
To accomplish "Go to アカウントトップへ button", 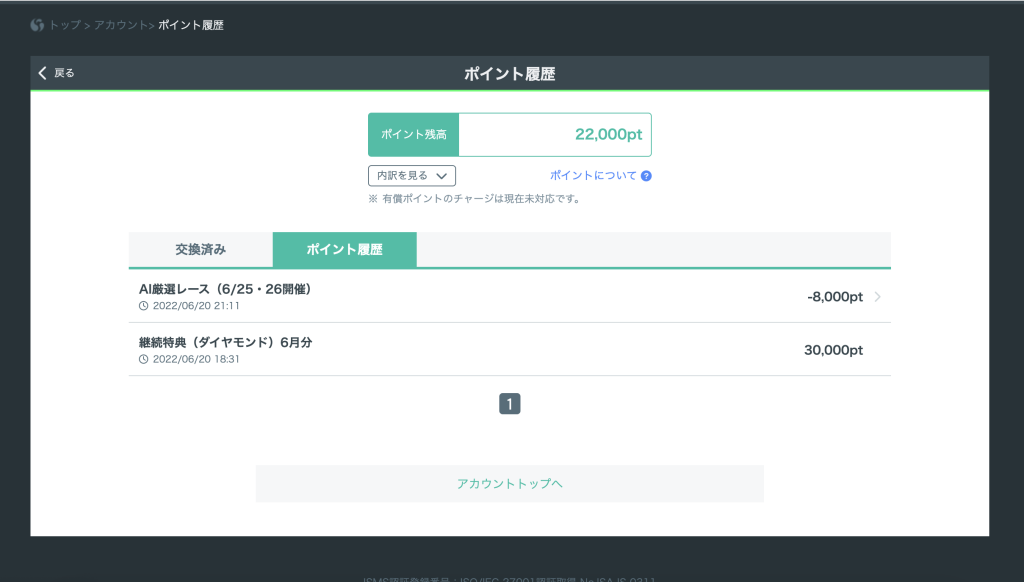I will tap(509, 483).
